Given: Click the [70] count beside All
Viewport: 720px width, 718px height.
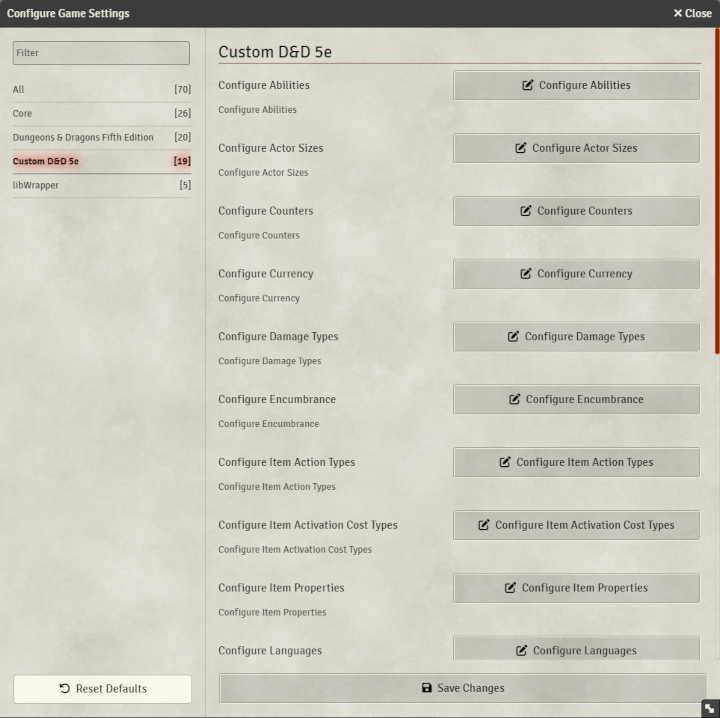Looking at the screenshot, I should [x=182, y=89].
